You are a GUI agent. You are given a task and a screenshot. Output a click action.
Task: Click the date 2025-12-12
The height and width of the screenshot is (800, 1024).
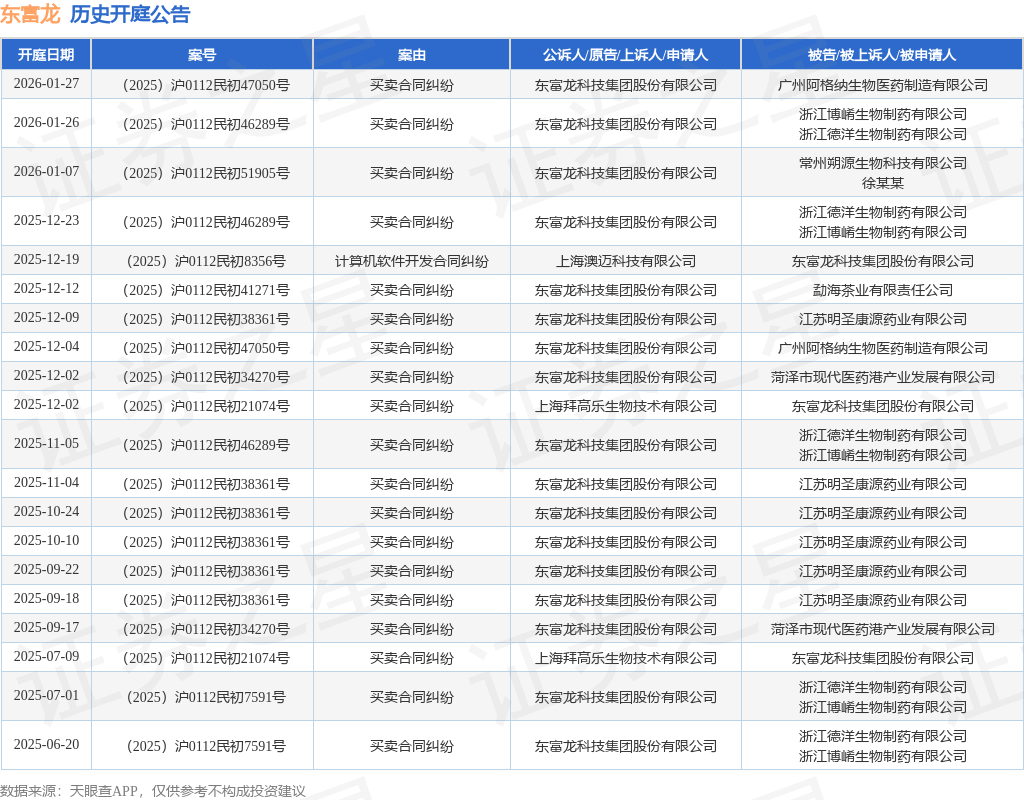46,289
